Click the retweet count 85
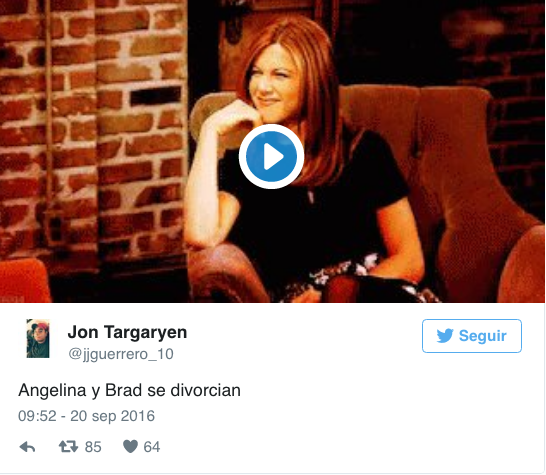This screenshot has height=475, width=546. [93, 447]
